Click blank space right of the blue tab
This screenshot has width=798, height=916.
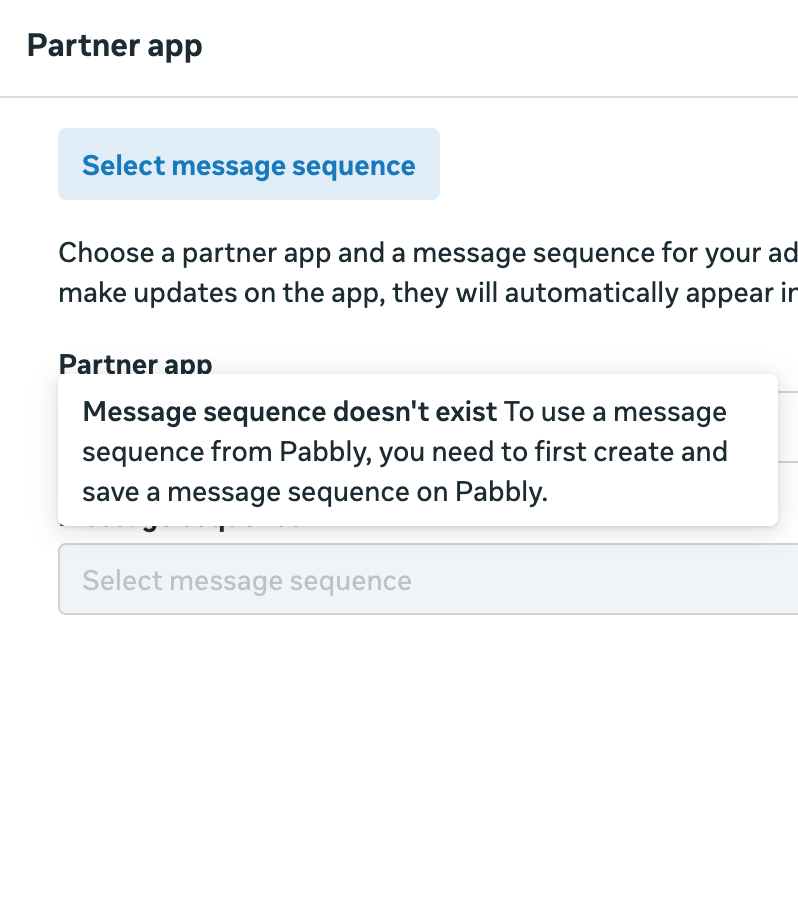pyautogui.click(x=600, y=165)
